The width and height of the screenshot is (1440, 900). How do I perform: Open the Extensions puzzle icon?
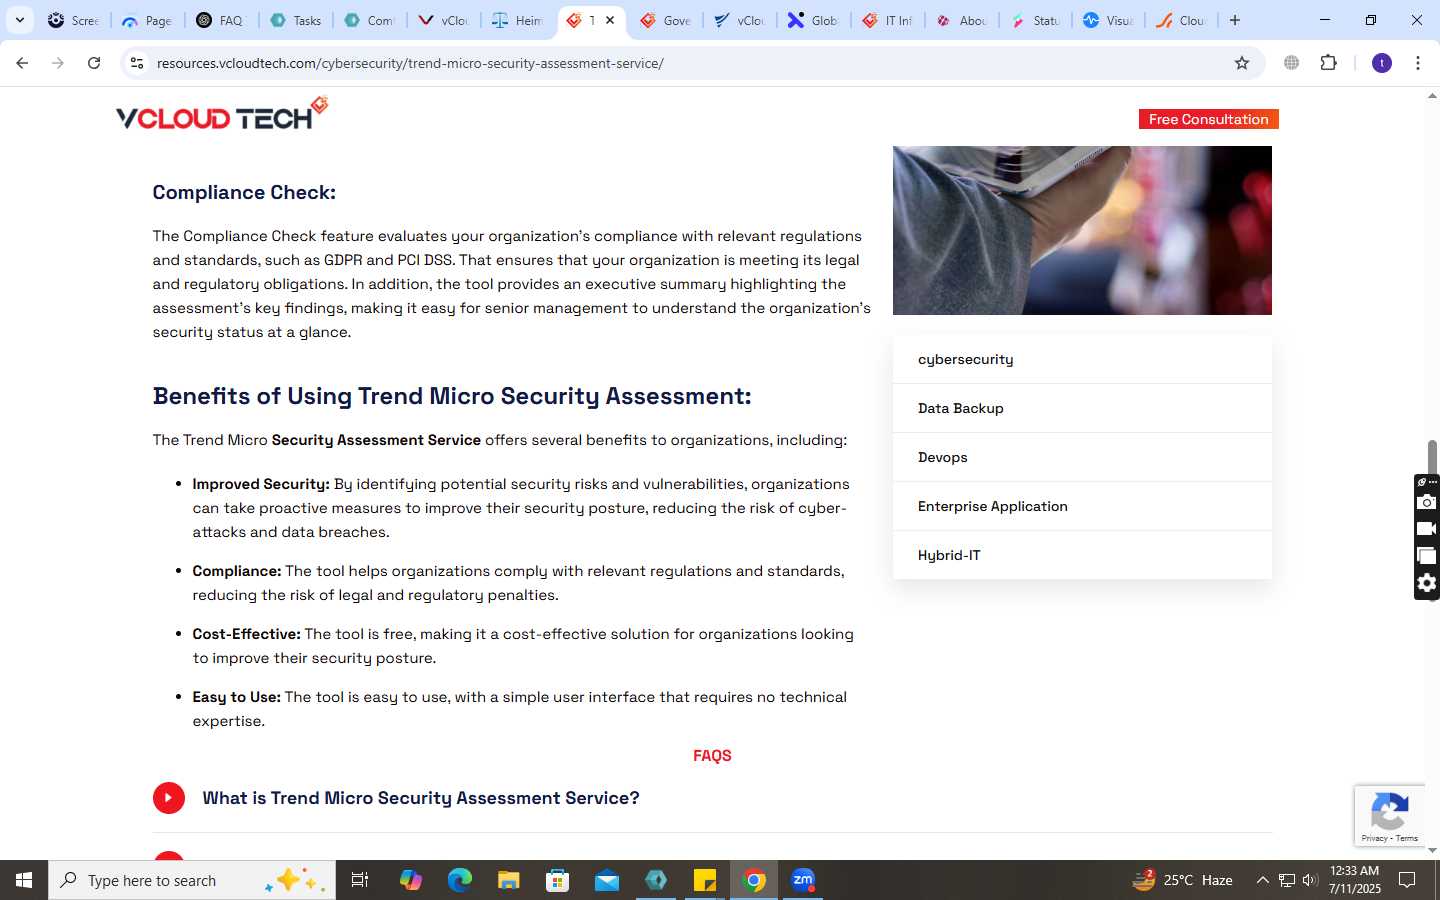[x=1328, y=63]
